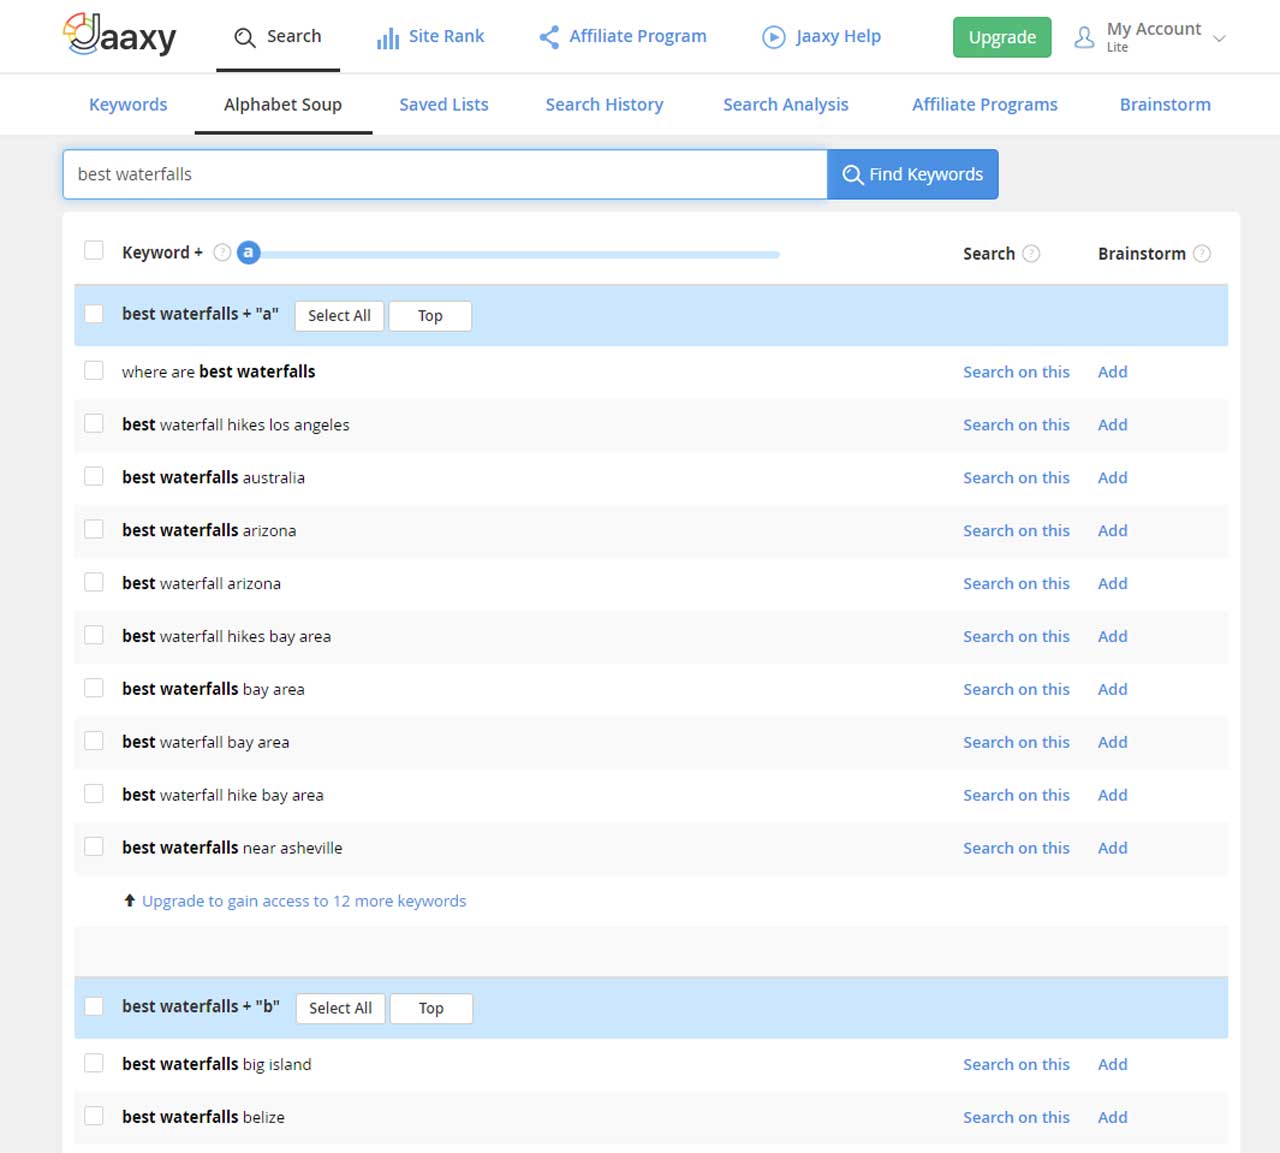Click the keyword search input field
The width and height of the screenshot is (1280, 1153).
click(x=445, y=174)
